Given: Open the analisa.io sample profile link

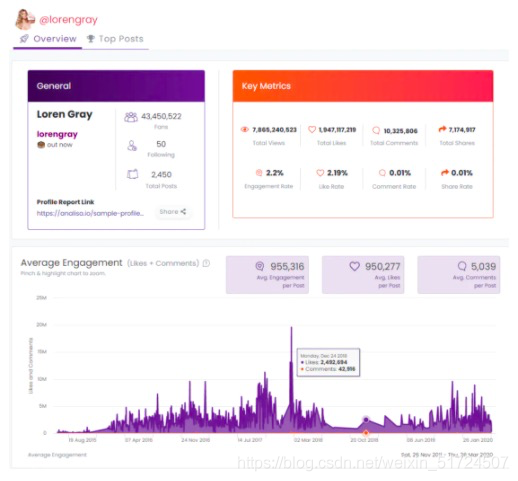Looking at the screenshot, I should click(90, 213).
